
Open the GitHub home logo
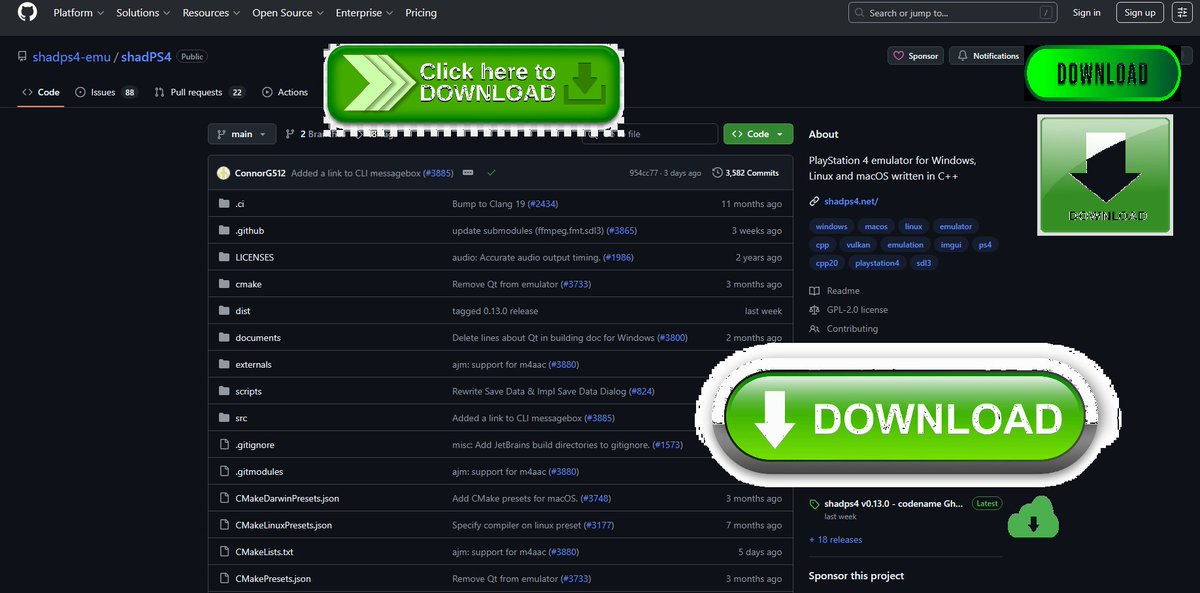tap(27, 13)
